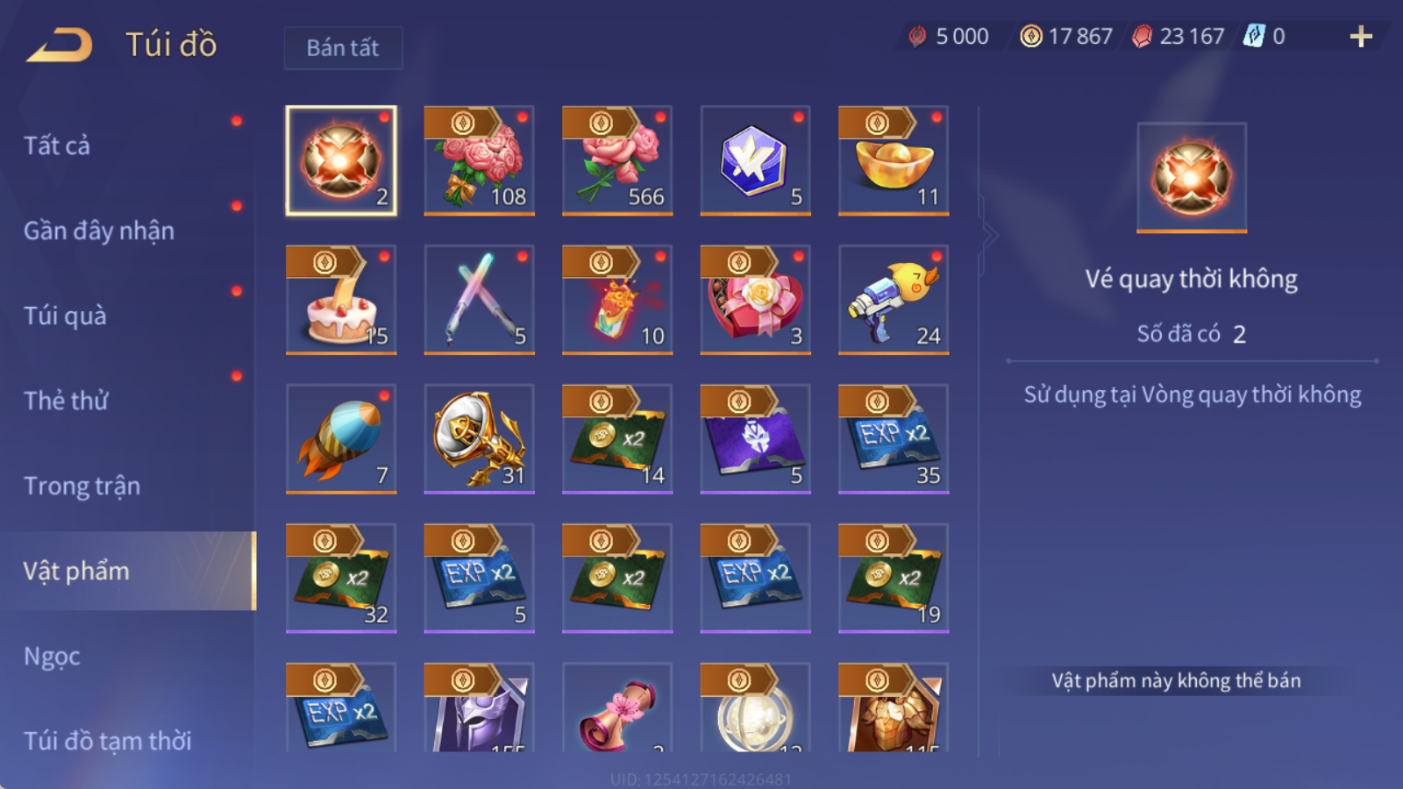1403x789 pixels.
Task: Collapse the item detail panel arrow
Action: pyautogui.click(x=989, y=236)
